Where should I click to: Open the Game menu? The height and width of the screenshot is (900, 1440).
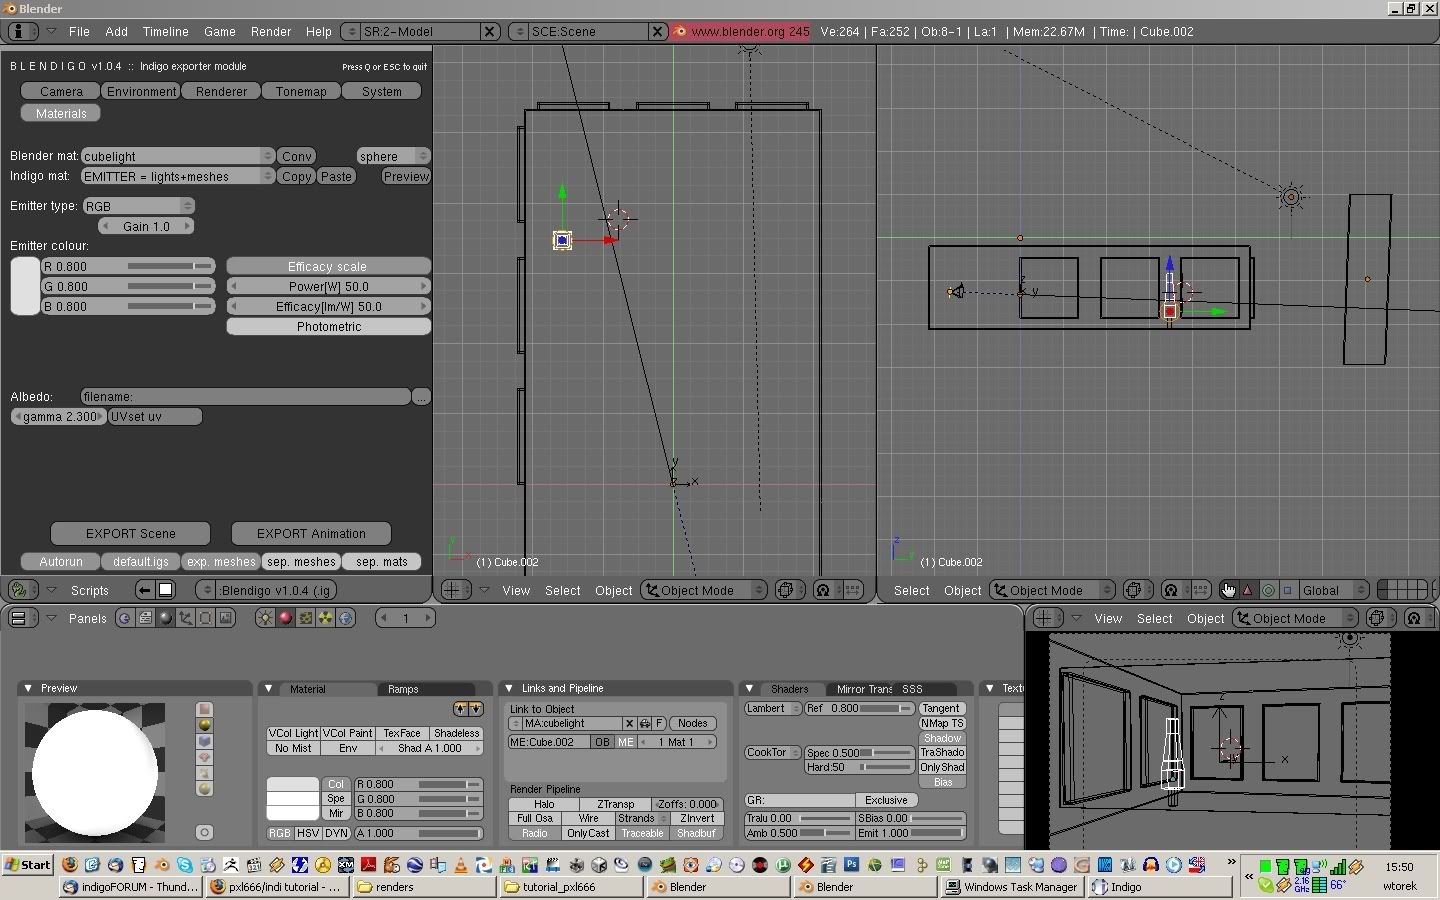(220, 31)
